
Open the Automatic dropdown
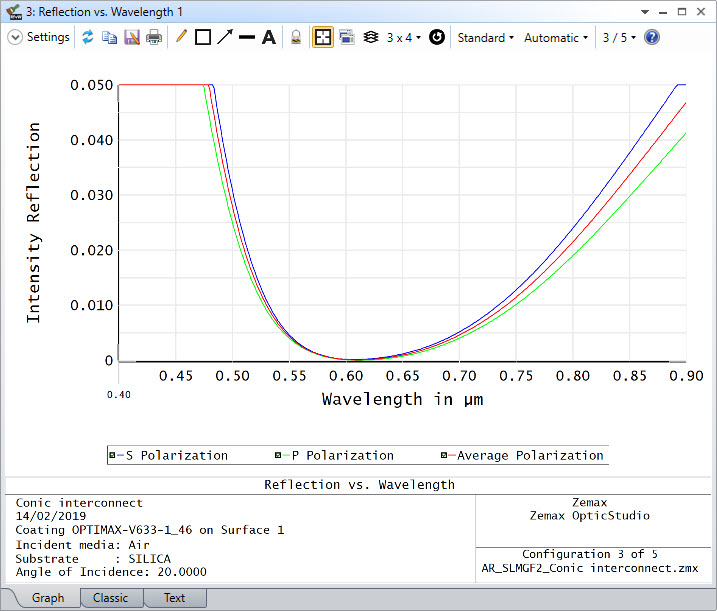coord(556,38)
